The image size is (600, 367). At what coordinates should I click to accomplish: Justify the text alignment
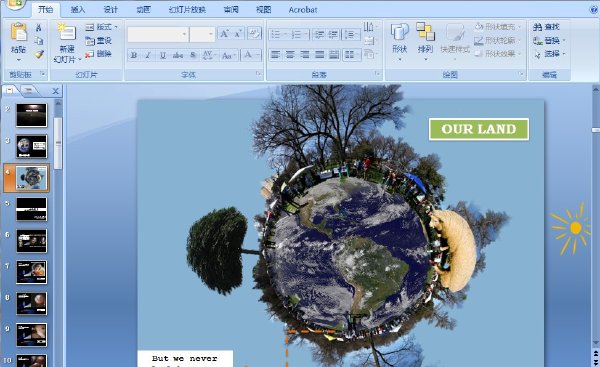point(320,55)
